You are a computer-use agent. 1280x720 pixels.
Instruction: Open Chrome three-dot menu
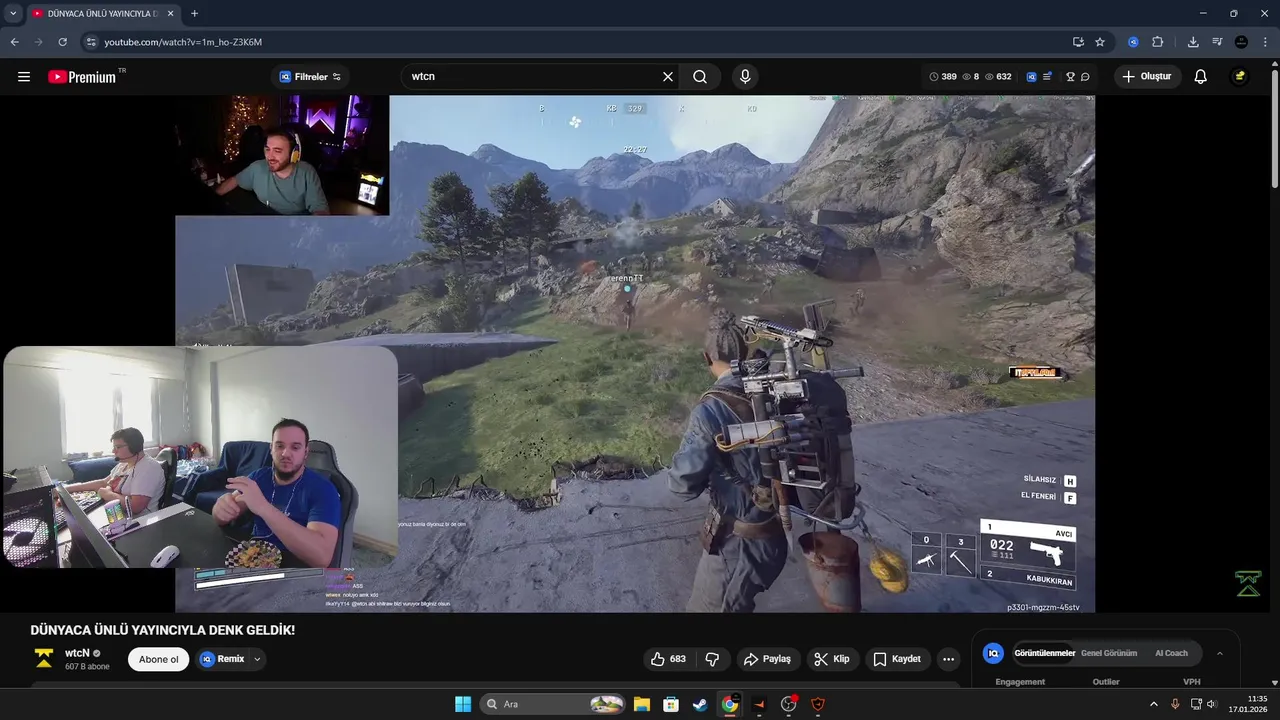[x=1265, y=42]
